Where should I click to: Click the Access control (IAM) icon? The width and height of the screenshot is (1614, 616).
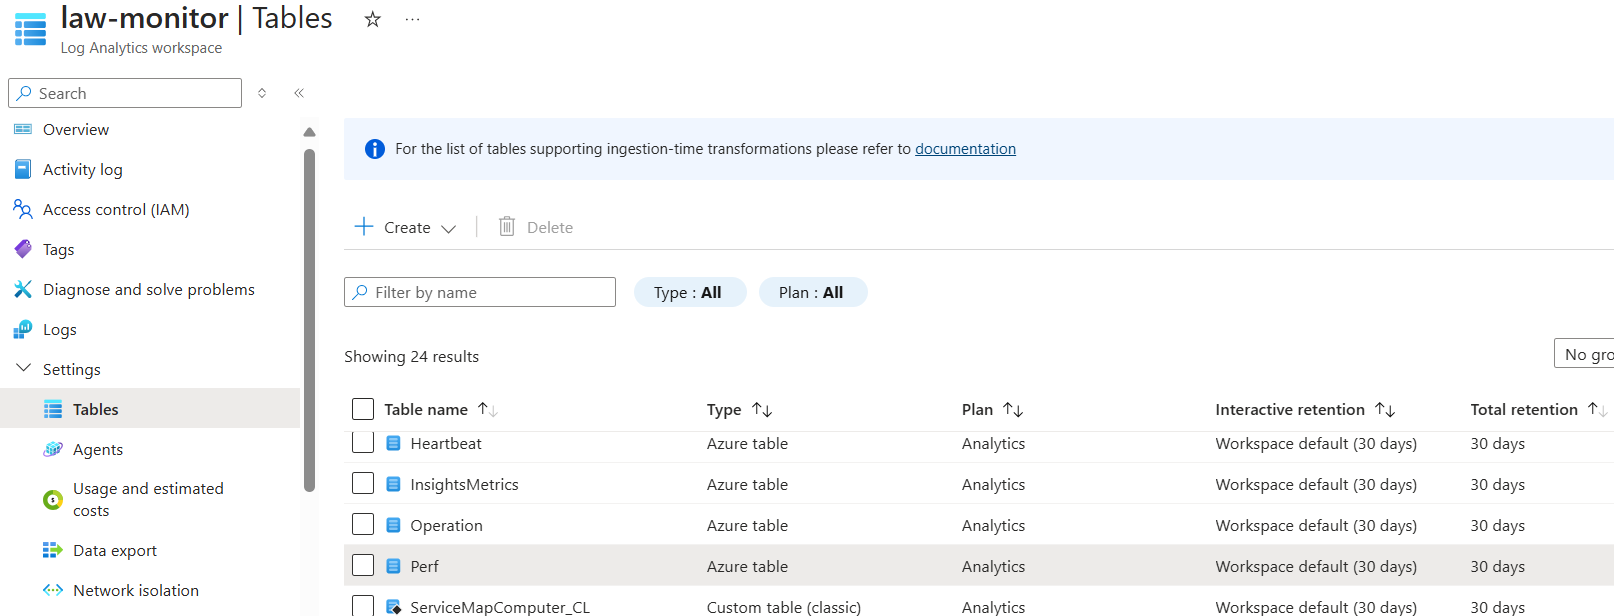(23, 209)
